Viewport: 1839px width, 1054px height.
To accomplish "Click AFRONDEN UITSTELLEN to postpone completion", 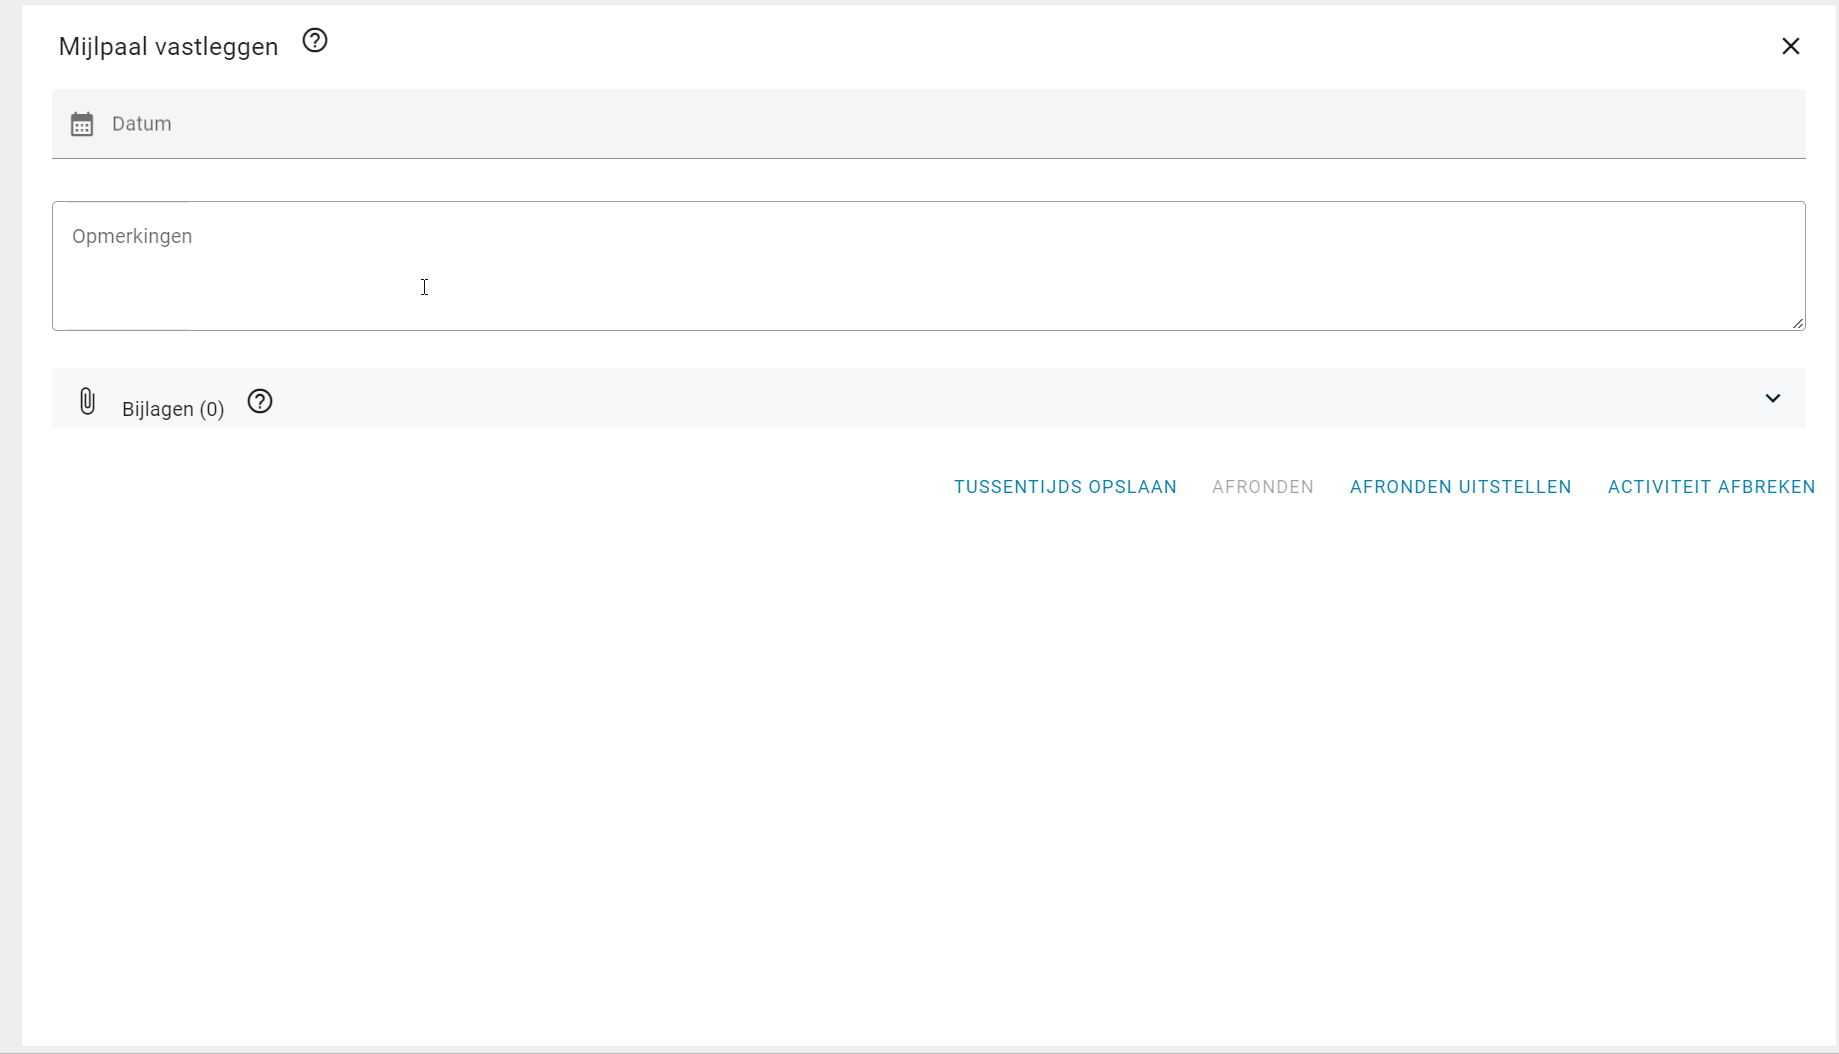I will (x=1460, y=487).
